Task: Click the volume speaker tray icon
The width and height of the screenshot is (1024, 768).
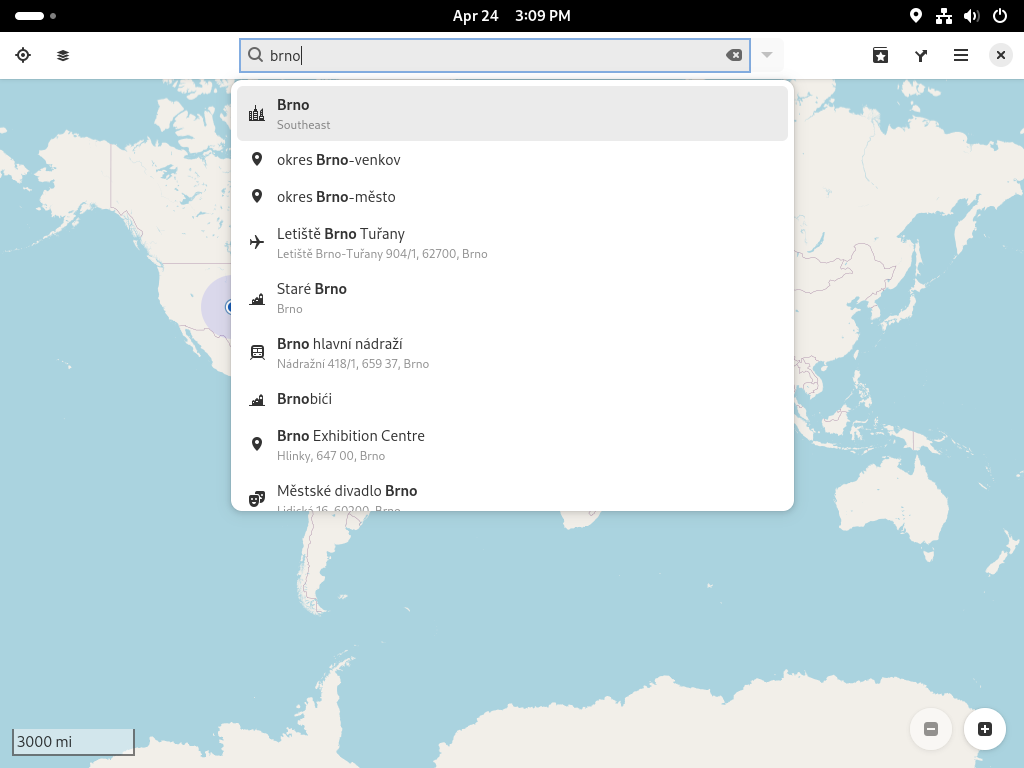Action: pyautogui.click(x=972, y=16)
